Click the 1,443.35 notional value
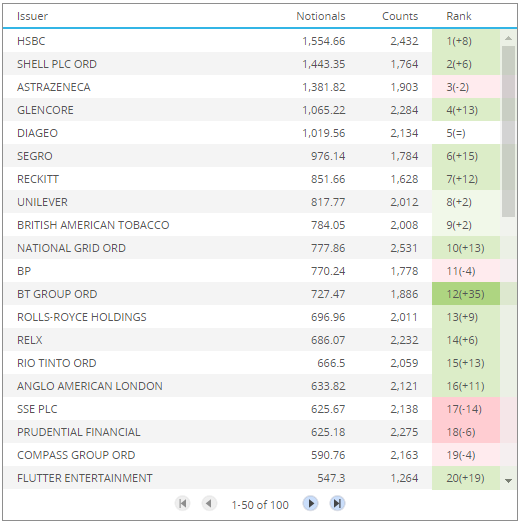 323,64
